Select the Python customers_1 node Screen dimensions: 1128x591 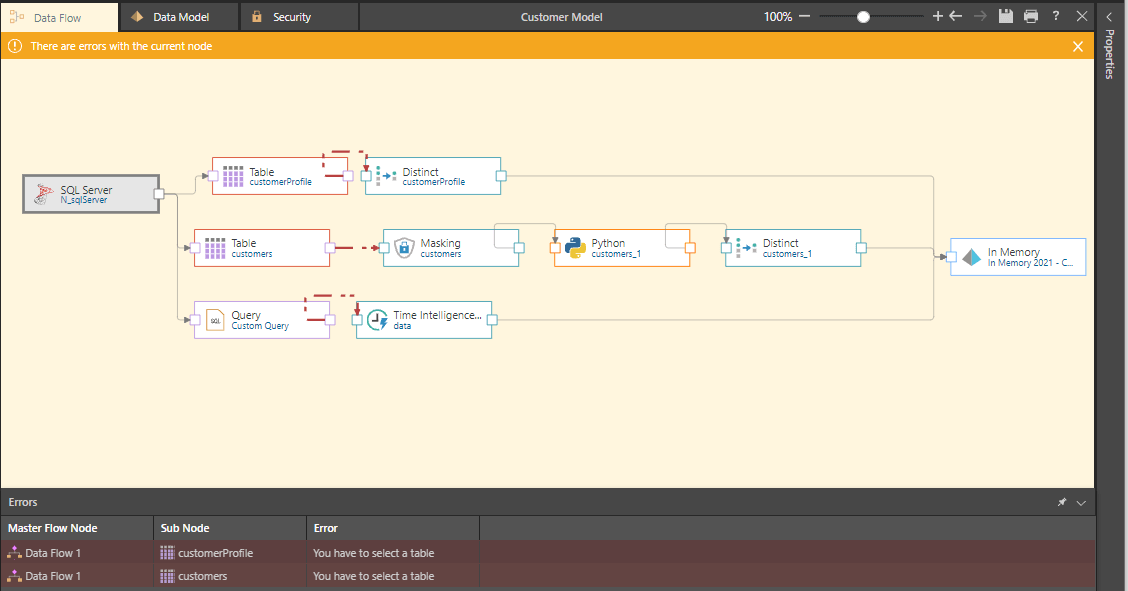coord(622,248)
